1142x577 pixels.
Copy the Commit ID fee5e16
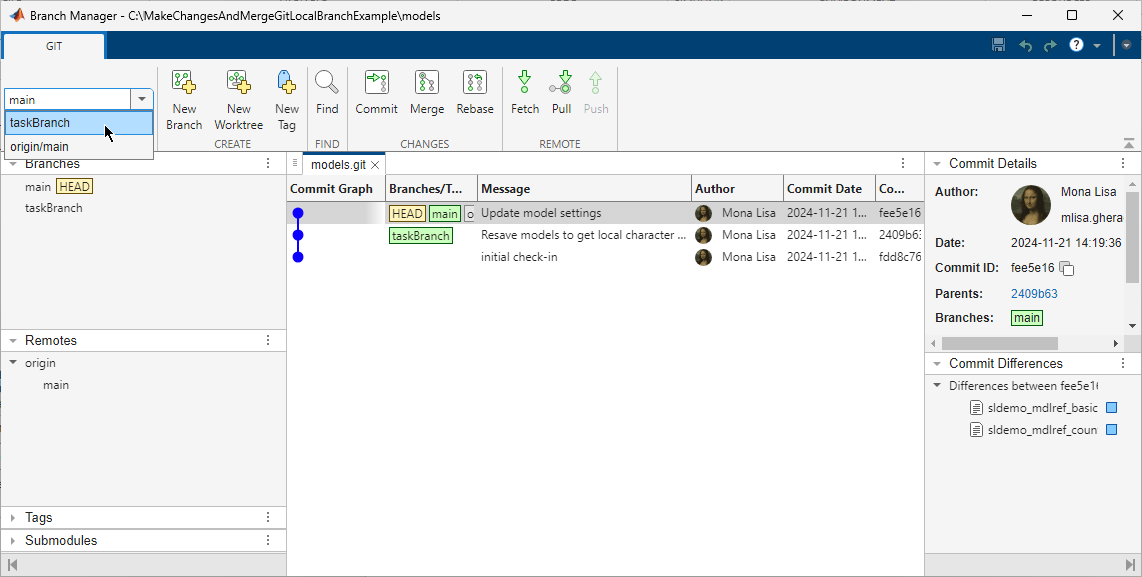tap(1065, 268)
